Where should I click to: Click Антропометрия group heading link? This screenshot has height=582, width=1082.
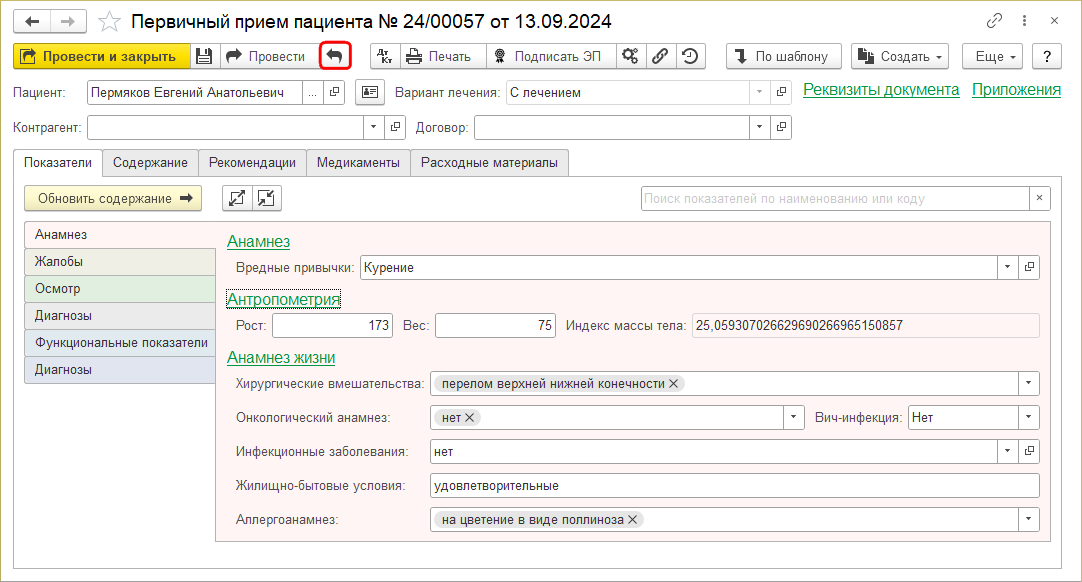coord(284,299)
